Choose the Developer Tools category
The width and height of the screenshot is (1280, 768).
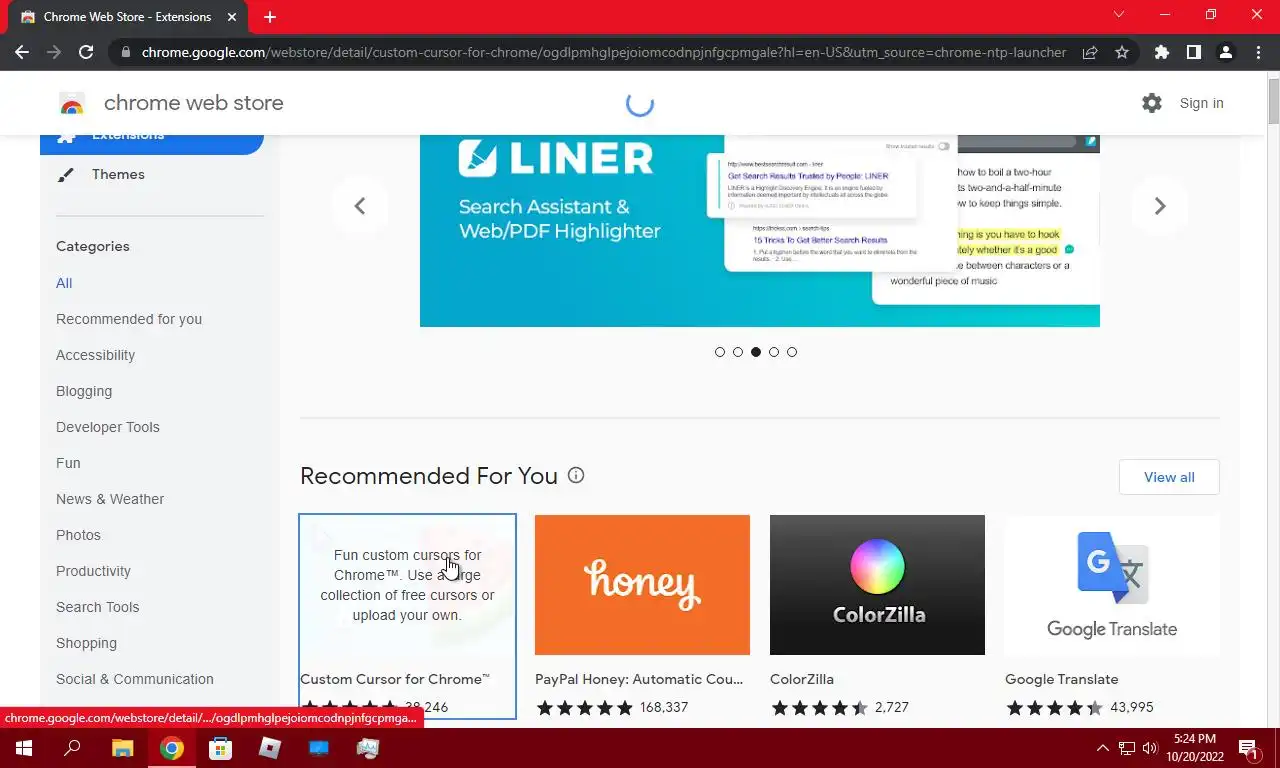pos(108,427)
